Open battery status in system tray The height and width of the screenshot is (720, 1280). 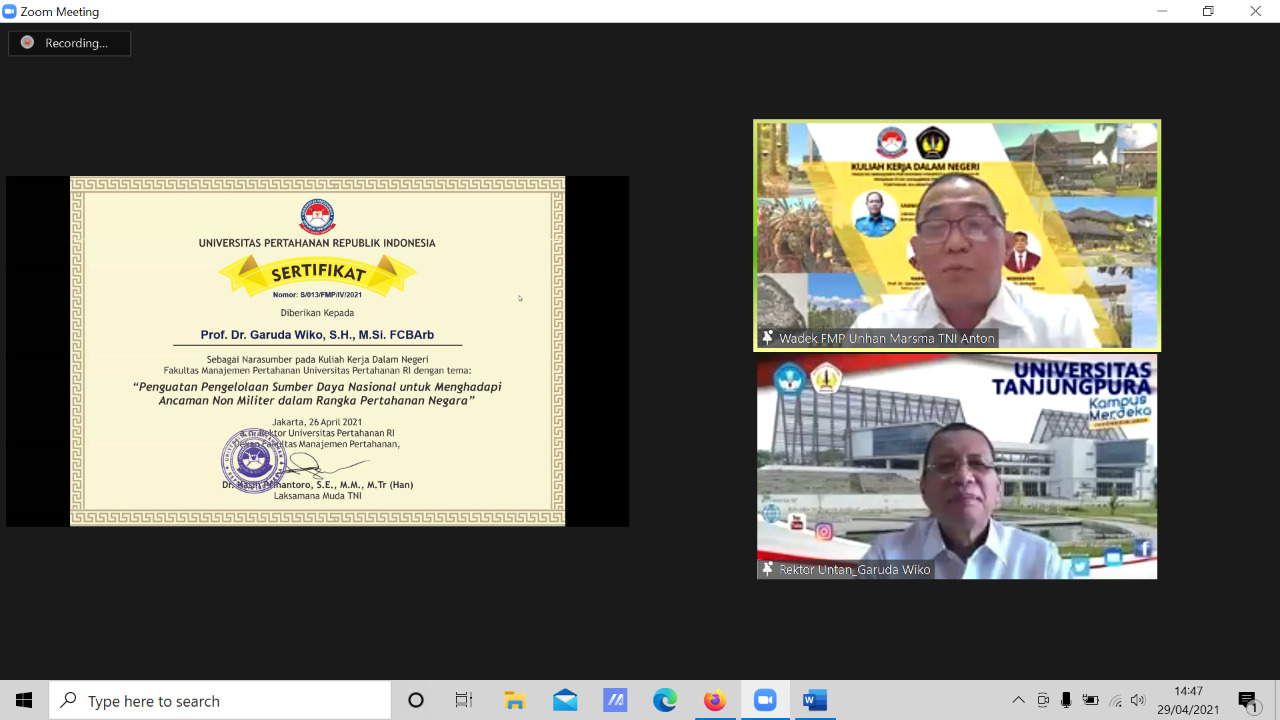coord(1091,701)
